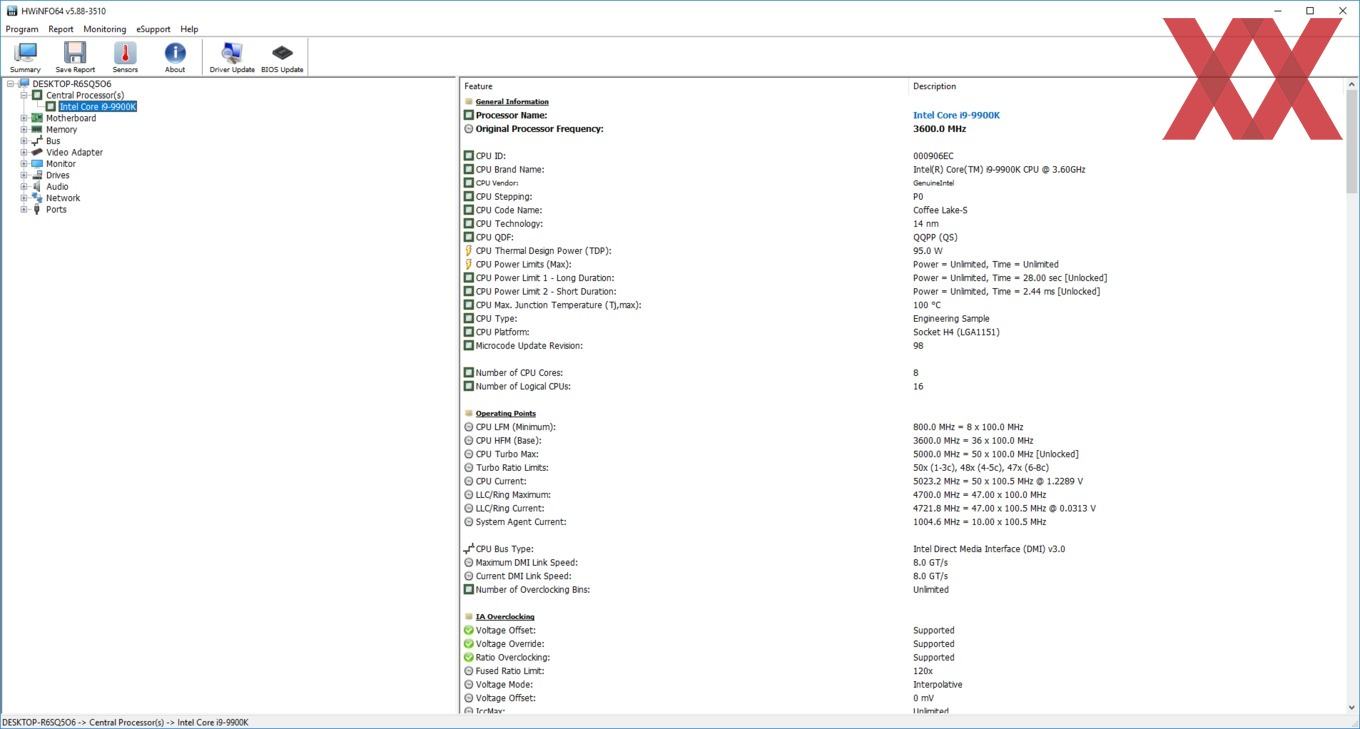Open the Help menu

[189, 29]
